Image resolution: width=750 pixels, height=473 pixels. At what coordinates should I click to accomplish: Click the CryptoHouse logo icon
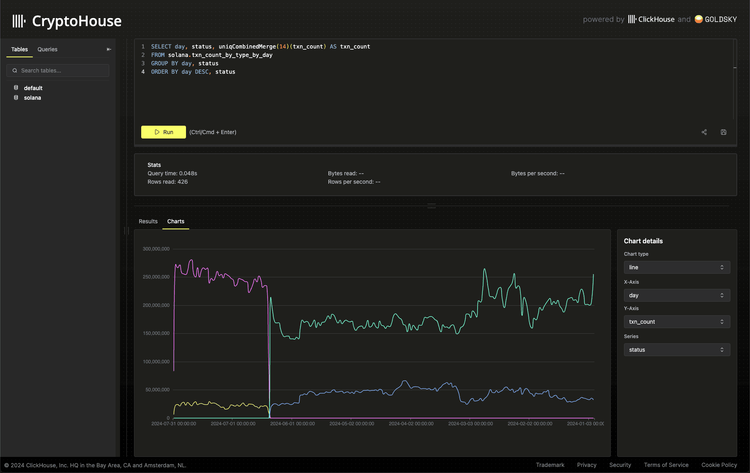[19, 20]
